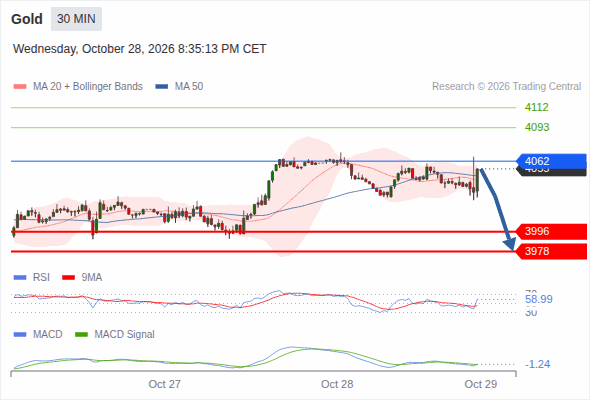Screen dimensions: 590x400
Task: Click the Gold chart title
Action: 27,19
